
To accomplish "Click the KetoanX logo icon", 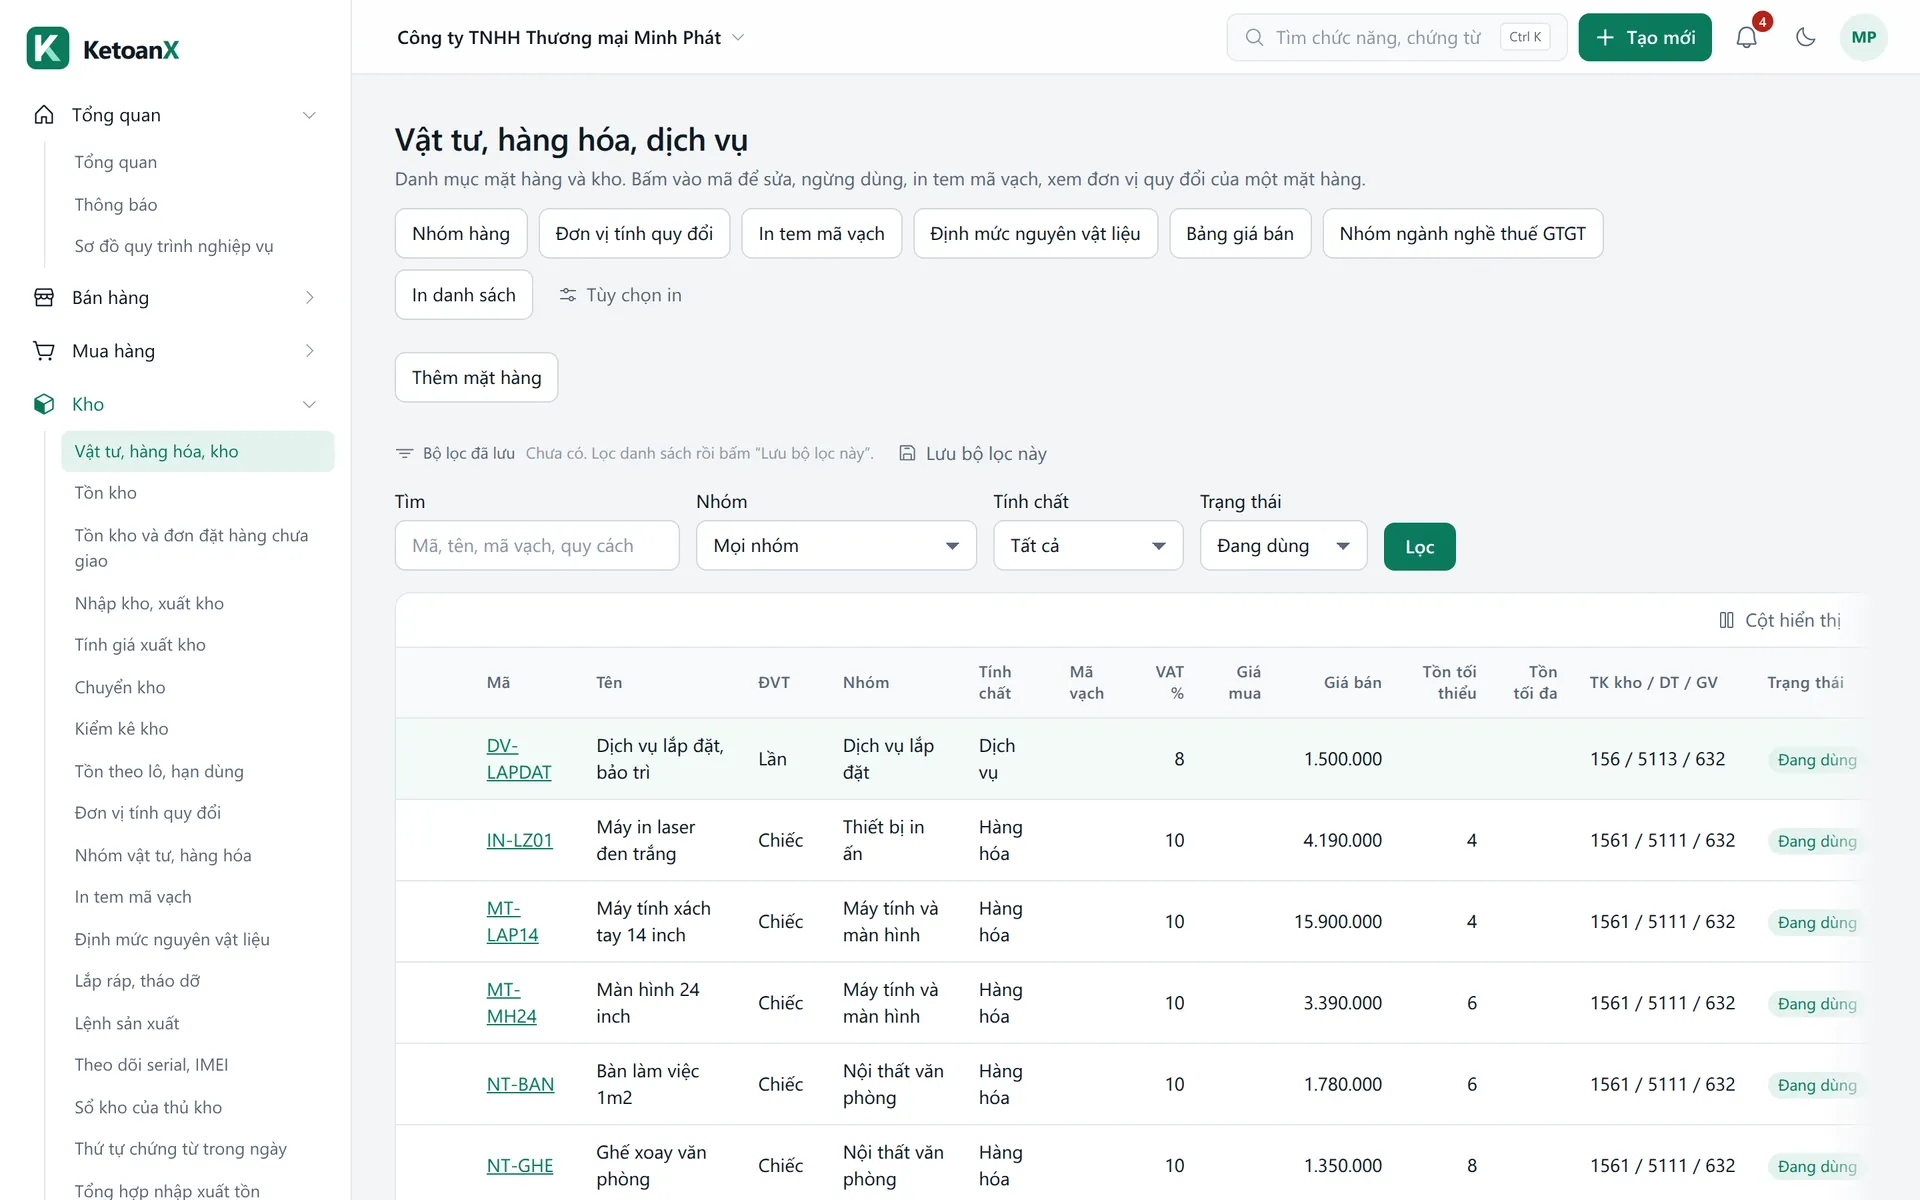I will coord(48,48).
